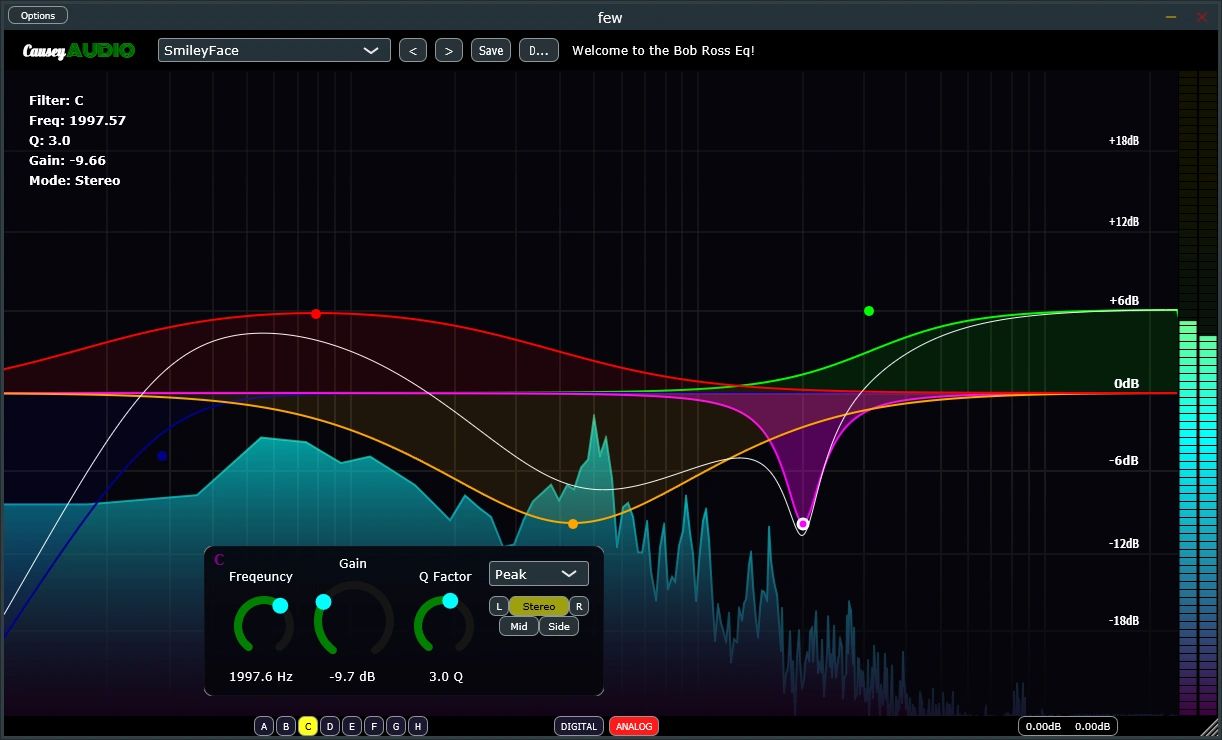Image resolution: width=1222 pixels, height=740 pixels.
Task: Click the Causey Audio logo
Action: [79, 50]
